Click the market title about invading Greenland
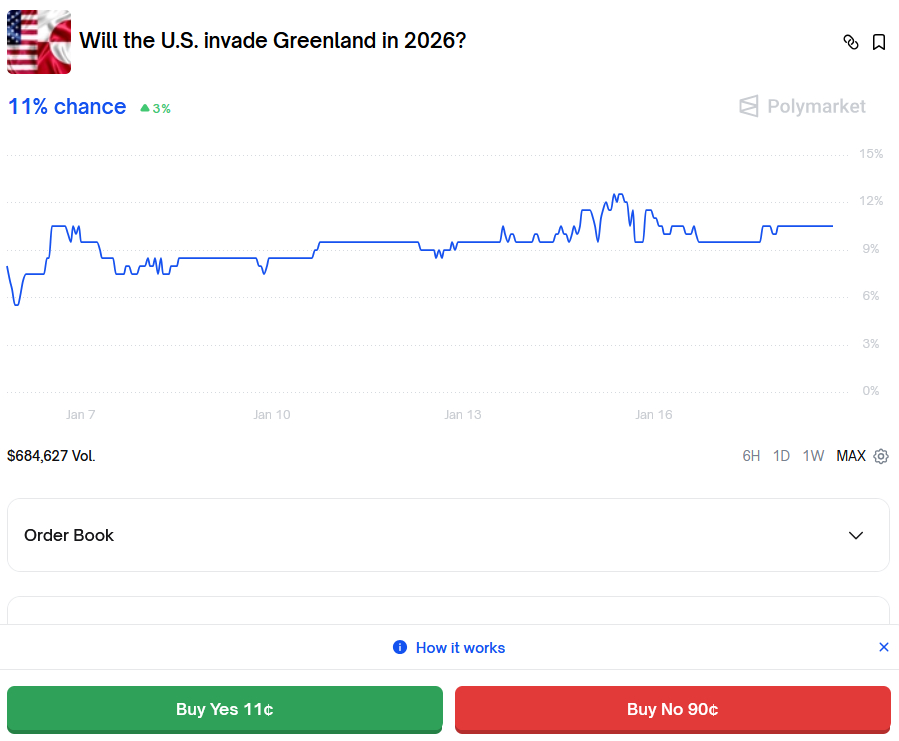The width and height of the screenshot is (899, 741). pos(272,41)
